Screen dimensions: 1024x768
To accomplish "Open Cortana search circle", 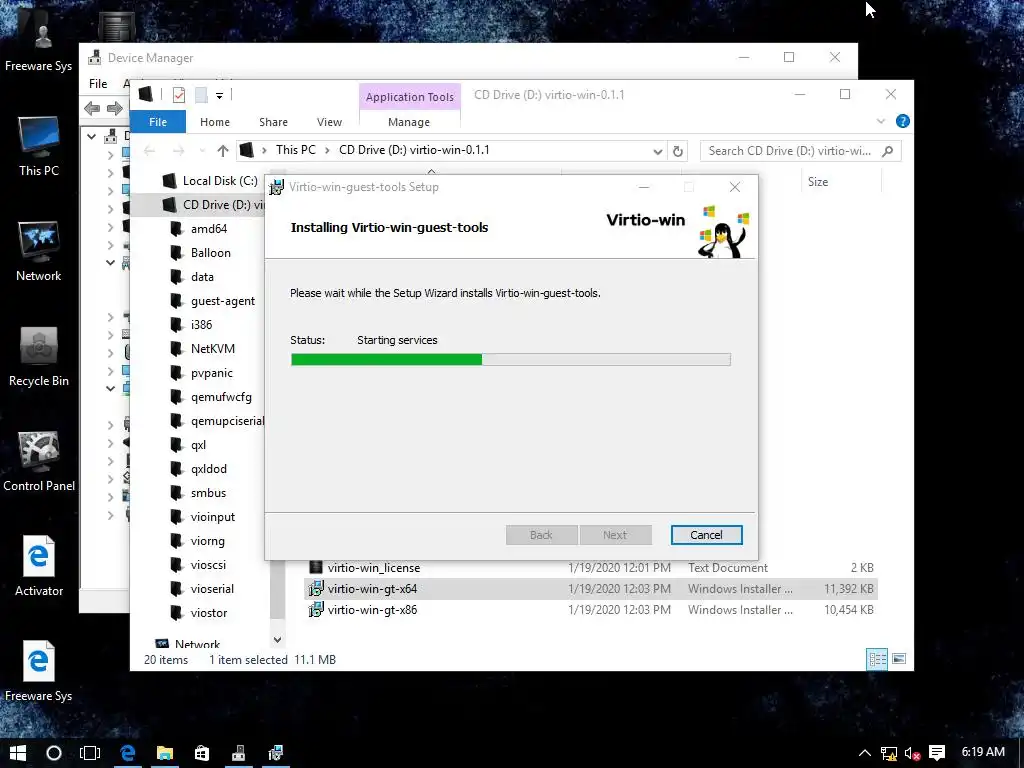I will (54, 753).
